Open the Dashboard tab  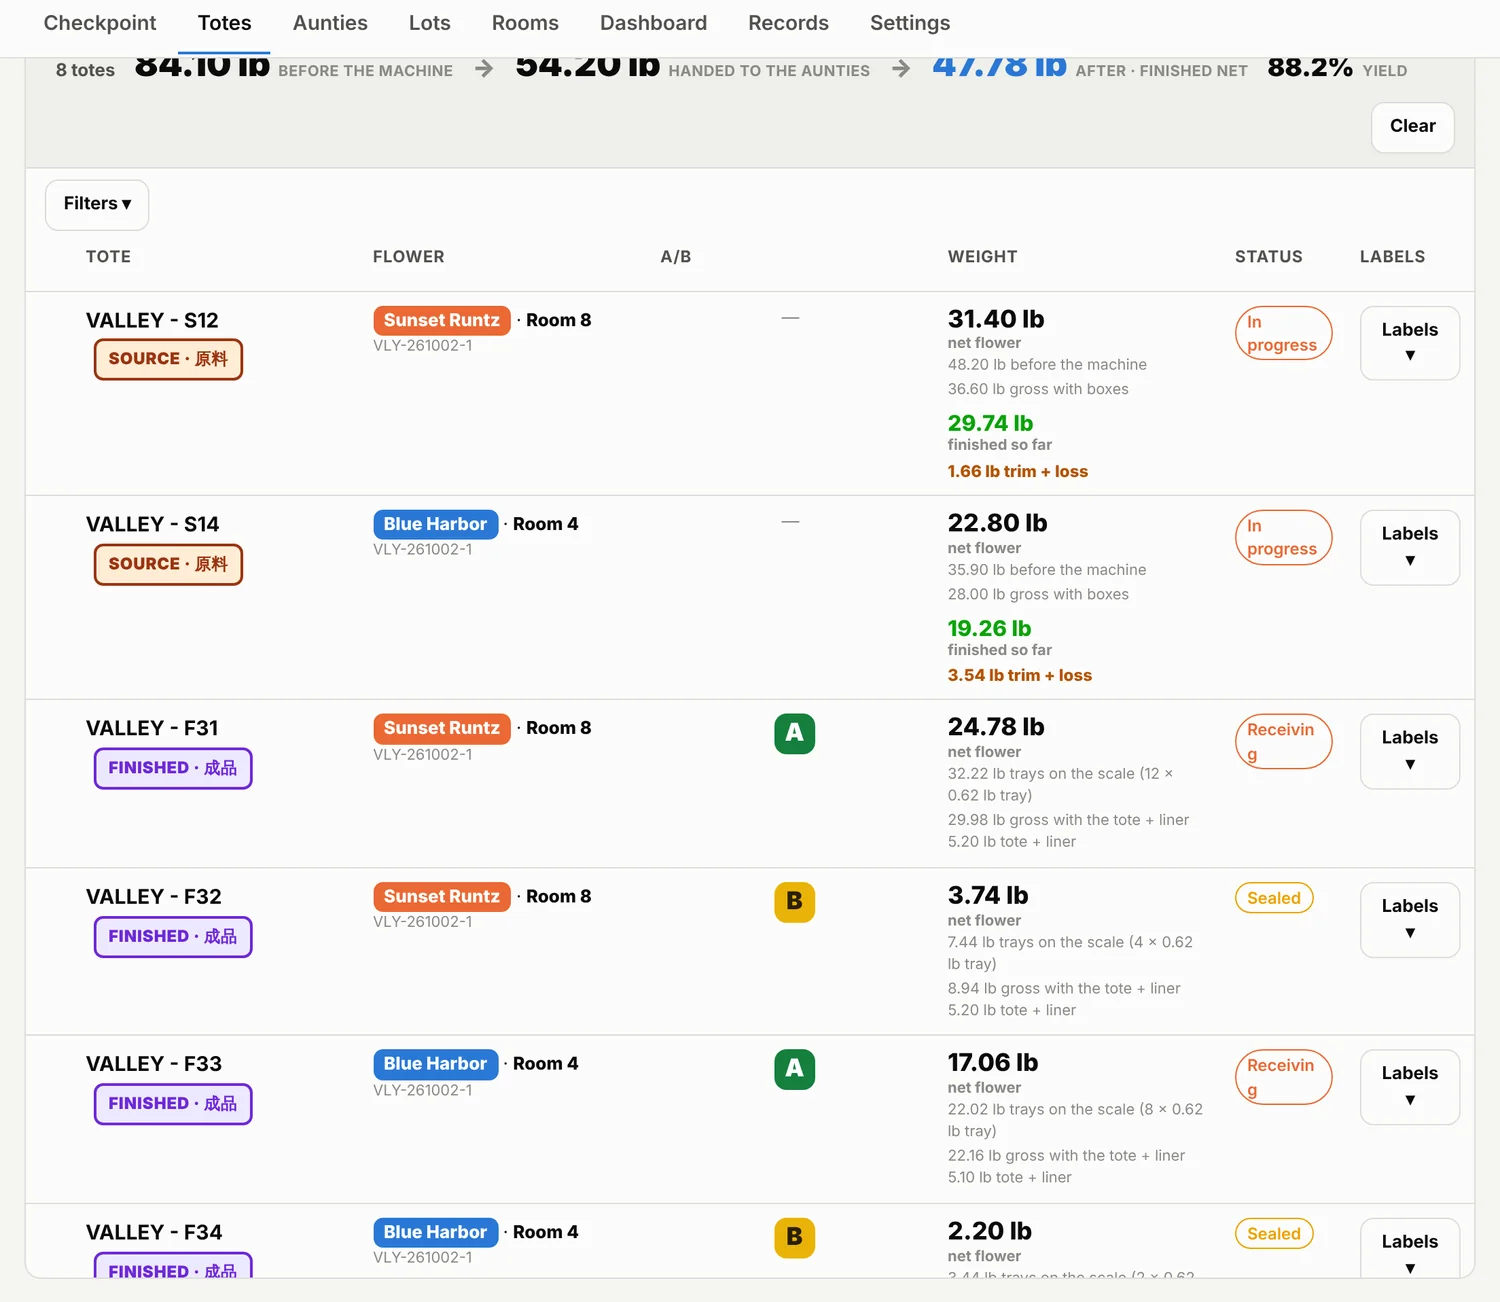pyautogui.click(x=653, y=23)
